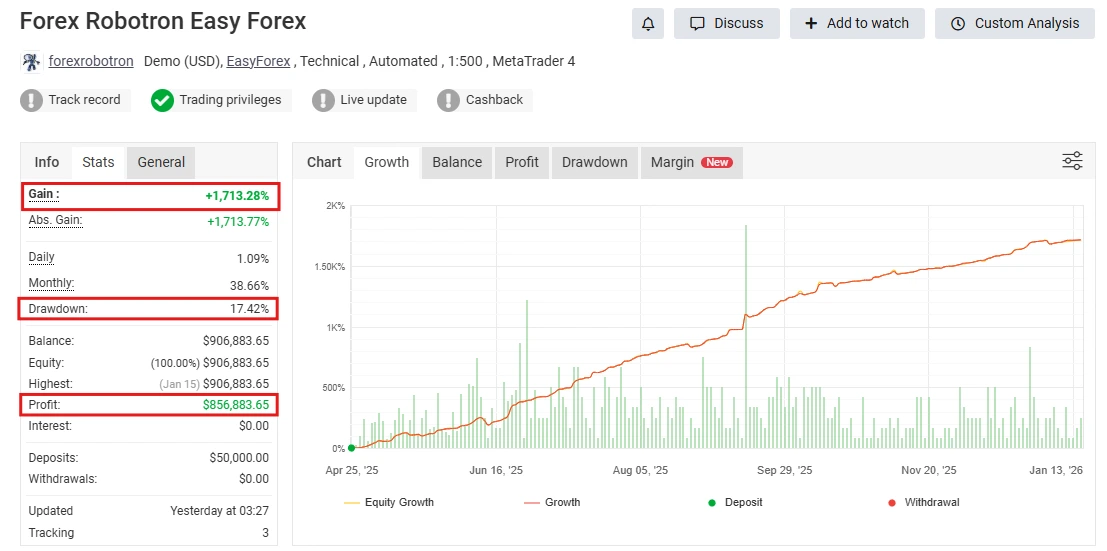Open the EasyForex broker link

[258, 61]
